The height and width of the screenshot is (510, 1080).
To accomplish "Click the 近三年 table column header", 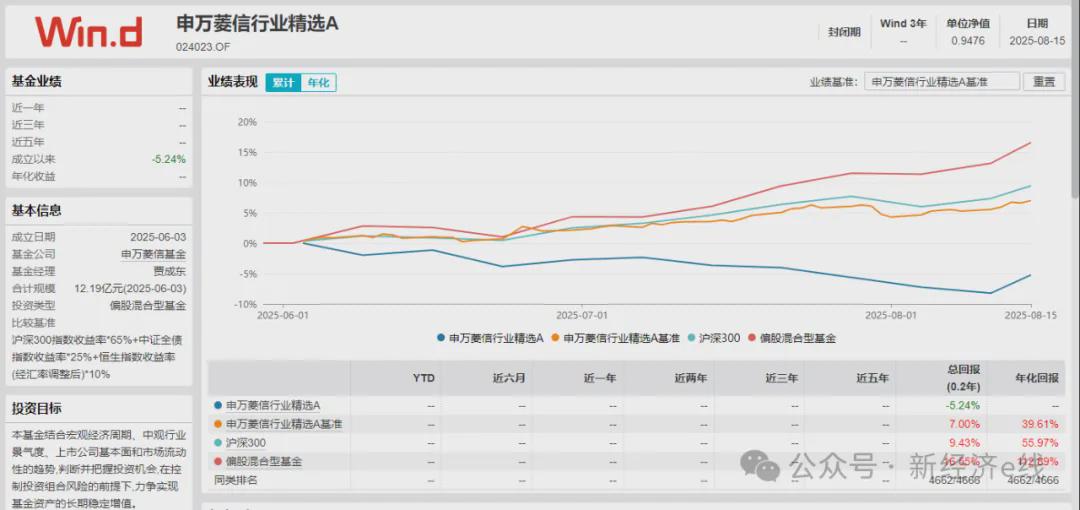I will (x=781, y=378).
